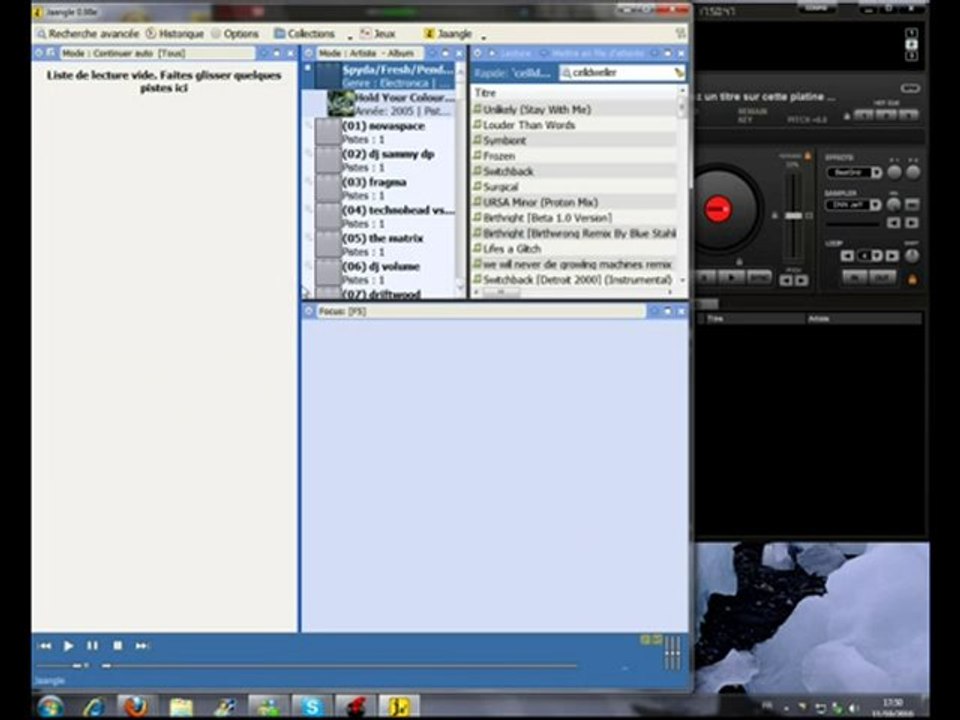The width and height of the screenshot is (960, 720).
Task: Pause playback in the Jaangle player bar
Action: (92, 646)
